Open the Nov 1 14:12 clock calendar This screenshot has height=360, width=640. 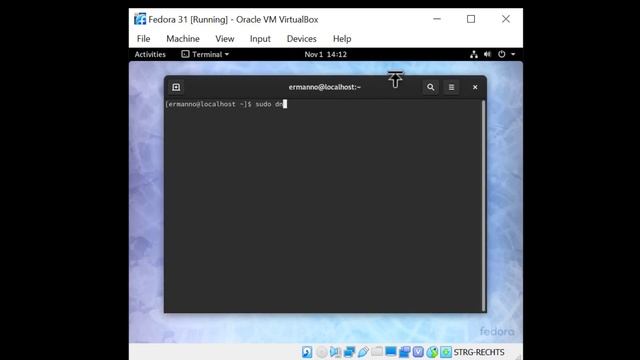(325, 54)
